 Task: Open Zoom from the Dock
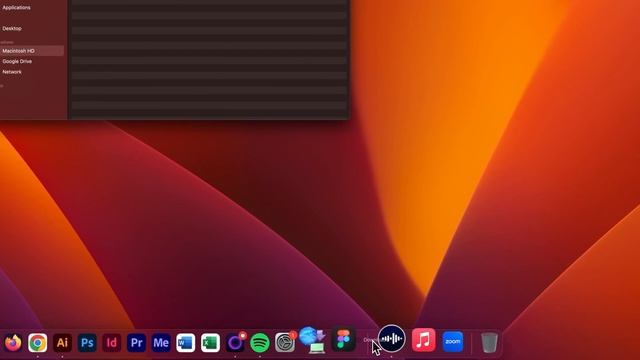(x=453, y=342)
